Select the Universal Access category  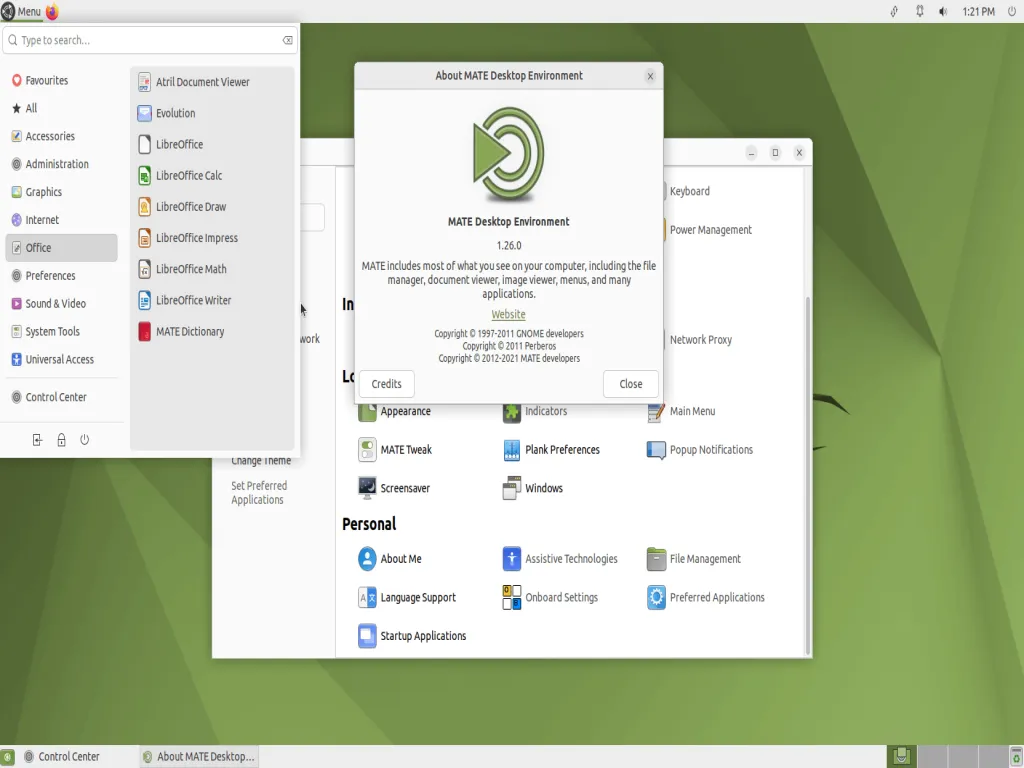61,359
